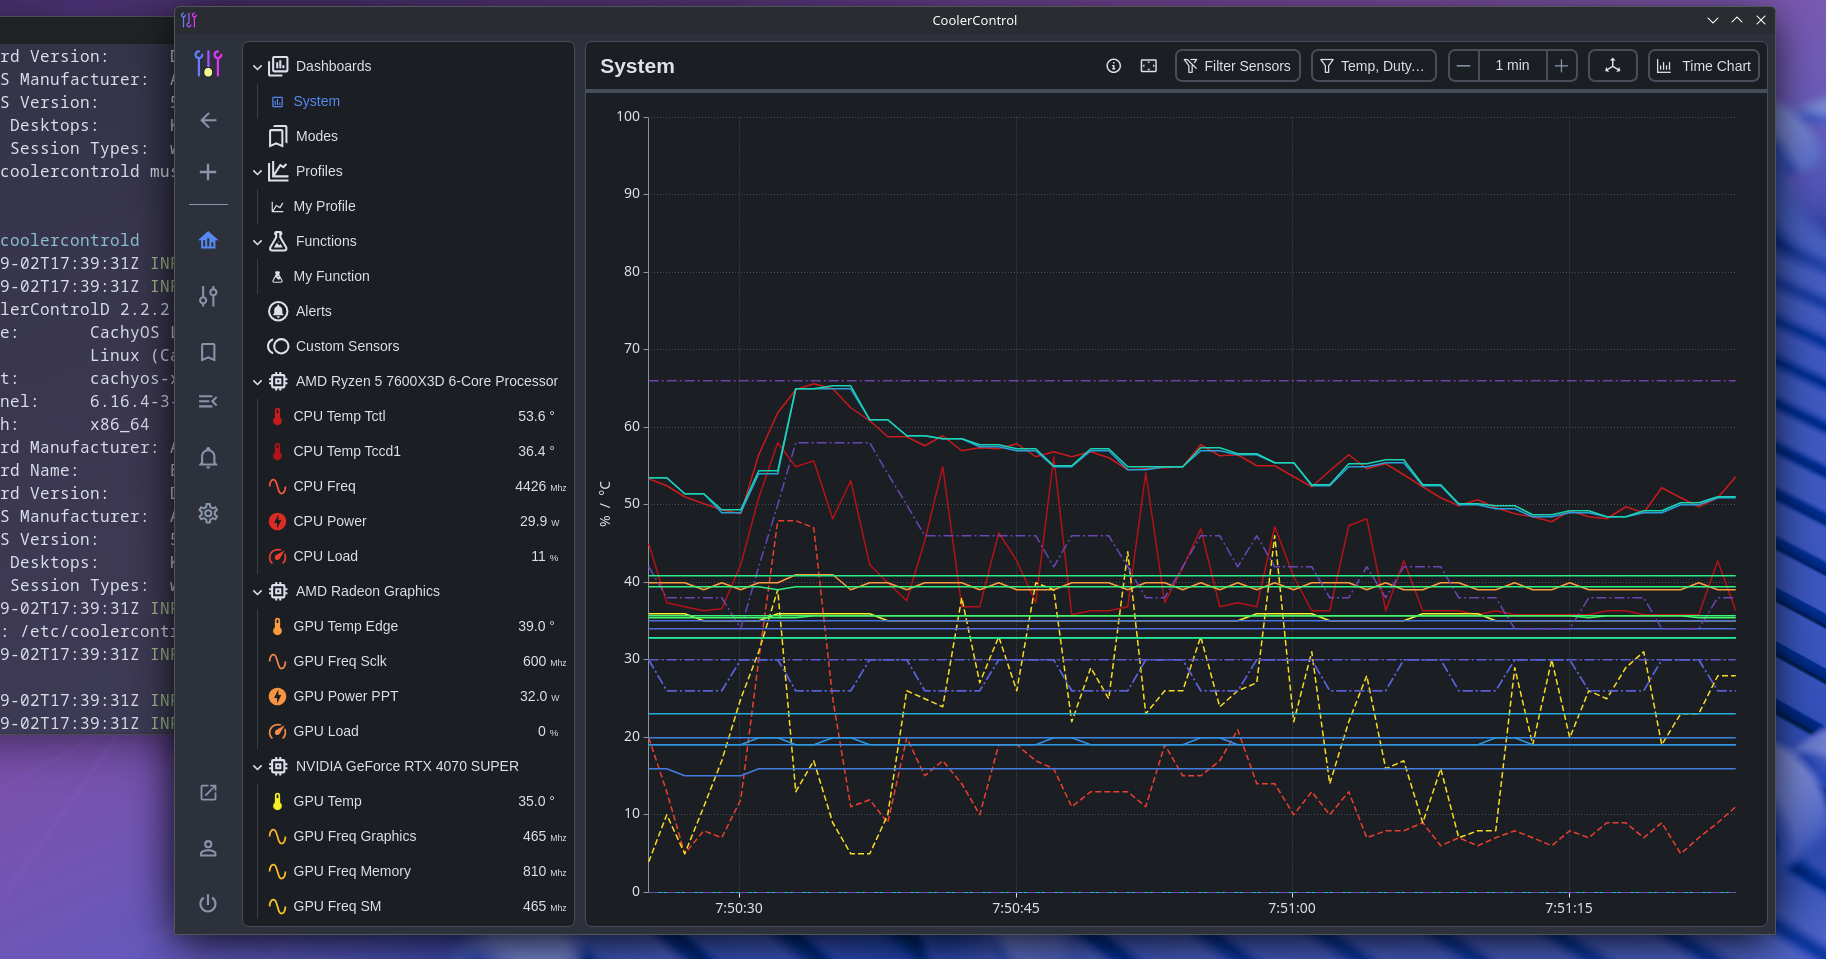This screenshot has height=959, width=1826.
Task: Collapse the Profiles section chevron
Action: pos(257,172)
